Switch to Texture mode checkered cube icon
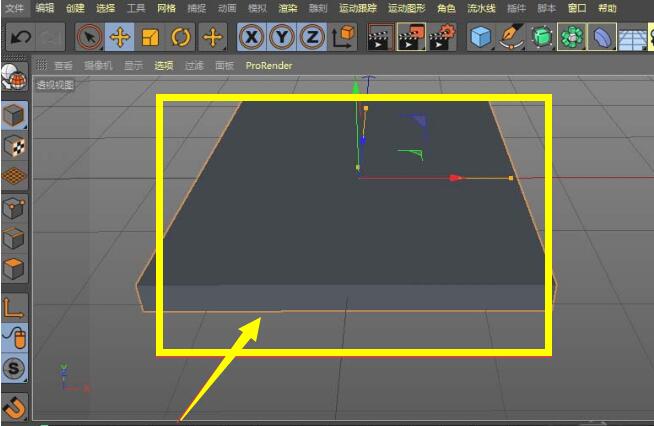The image size is (654, 426). [x=14, y=146]
